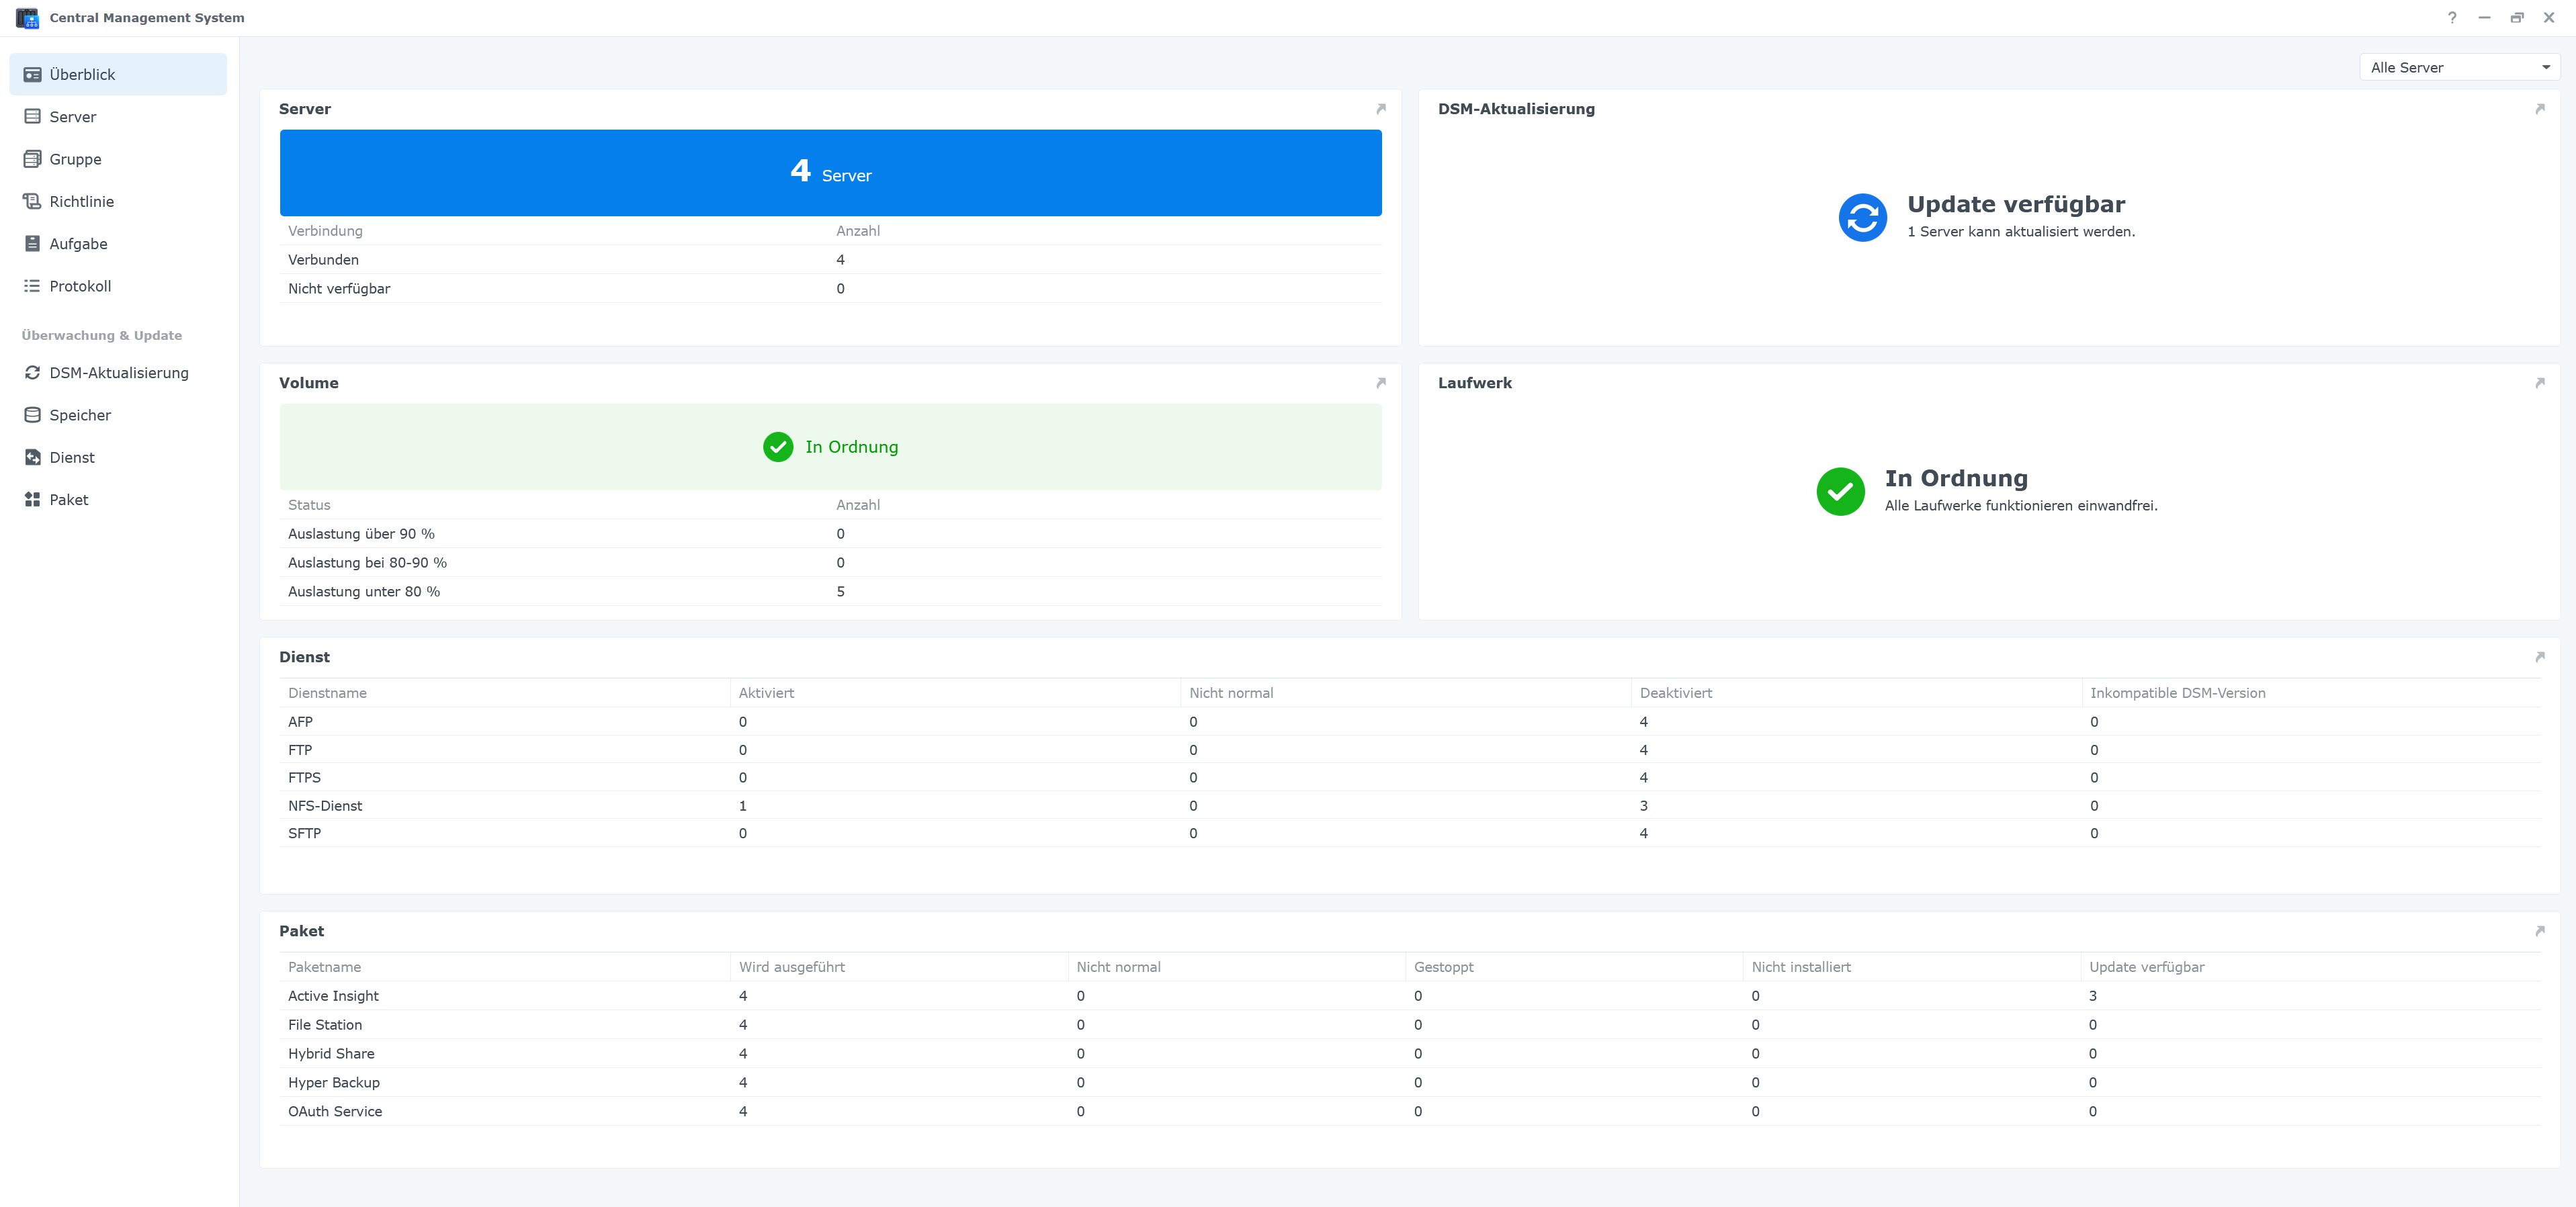2576x1207 pixels.
Task: Open the Protokoll sidebar entry
Action: (80, 286)
